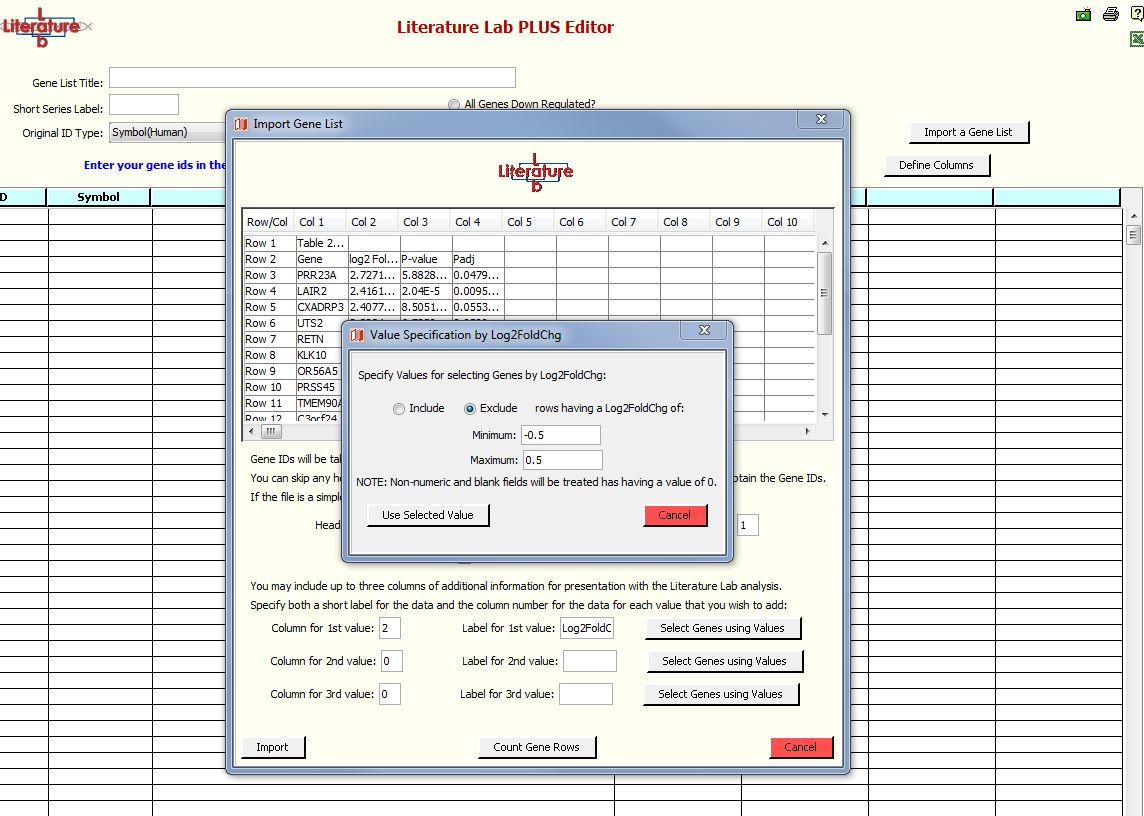Click the preview table's right scroll arrow
This screenshot has width=1144, height=816.
808,431
